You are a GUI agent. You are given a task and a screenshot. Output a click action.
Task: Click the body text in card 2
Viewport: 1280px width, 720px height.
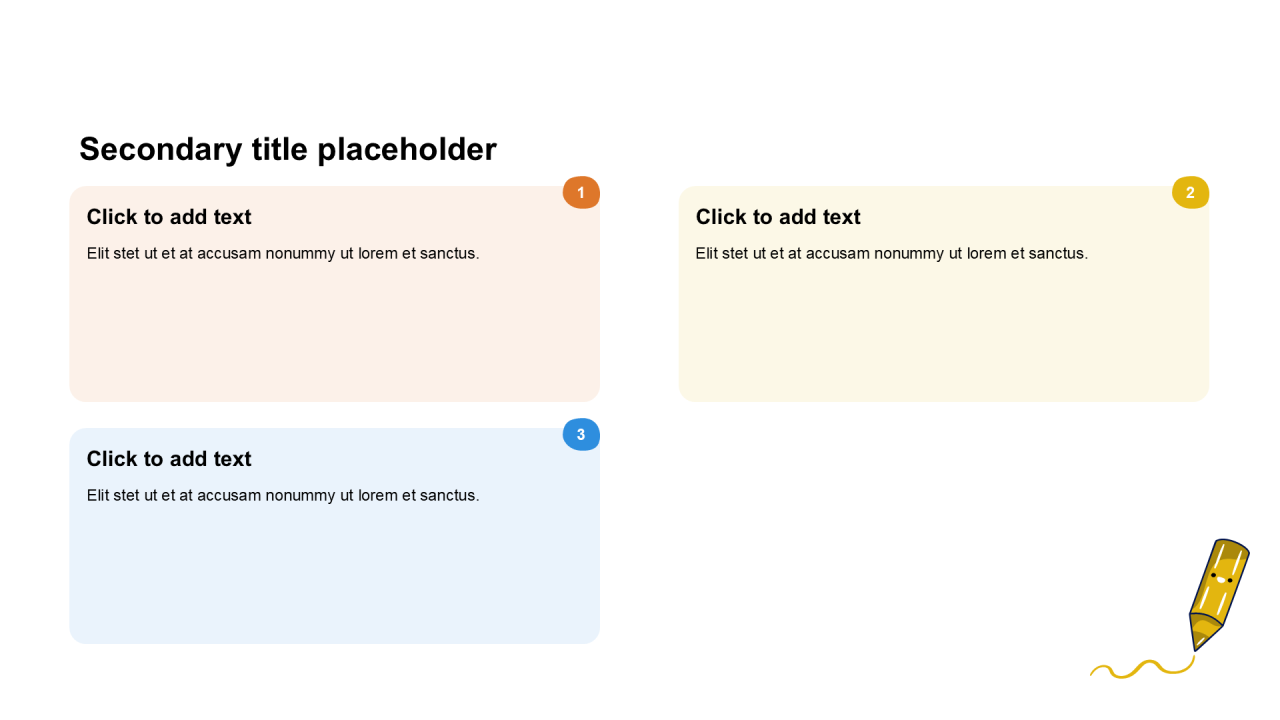[x=892, y=253]
